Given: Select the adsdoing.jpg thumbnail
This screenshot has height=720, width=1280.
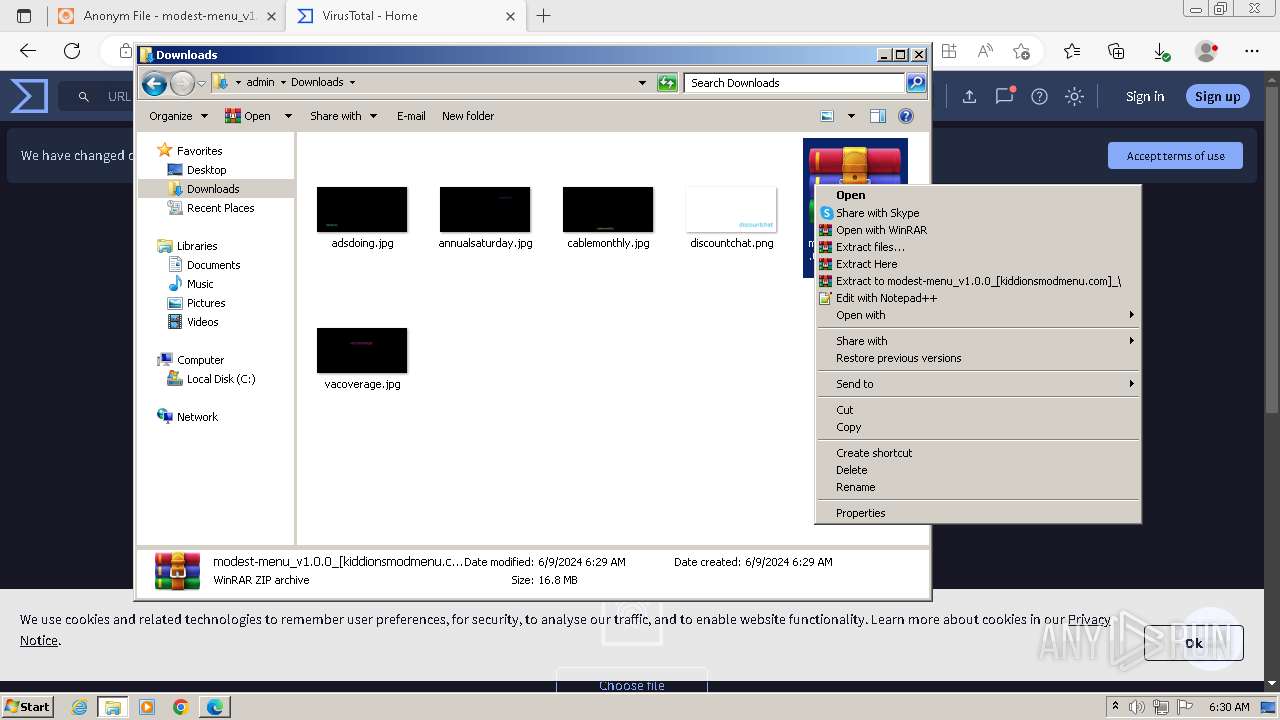Looking at the screenshot, I should (362, 209).
